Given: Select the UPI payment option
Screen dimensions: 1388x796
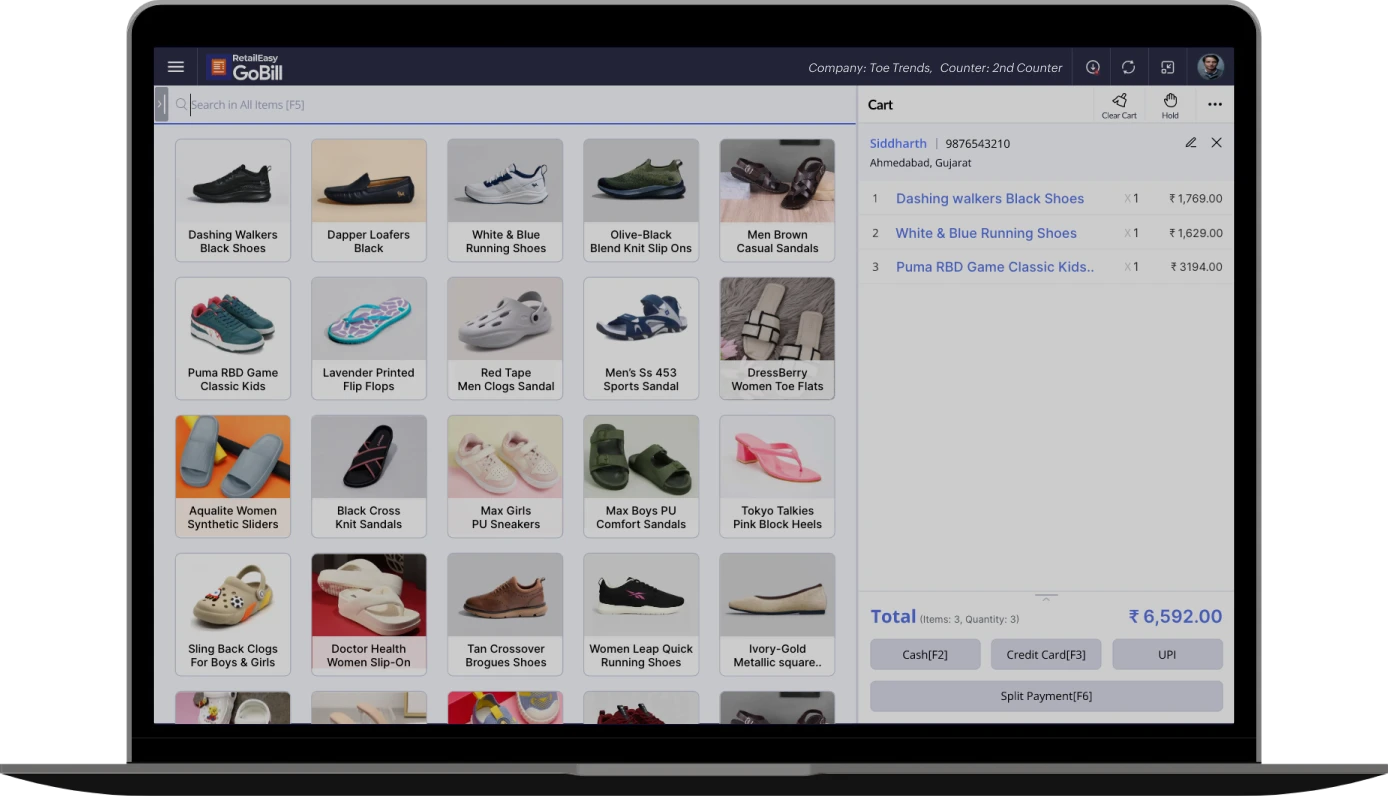Looking at the screenshot, I should (x=1167, y=654).
